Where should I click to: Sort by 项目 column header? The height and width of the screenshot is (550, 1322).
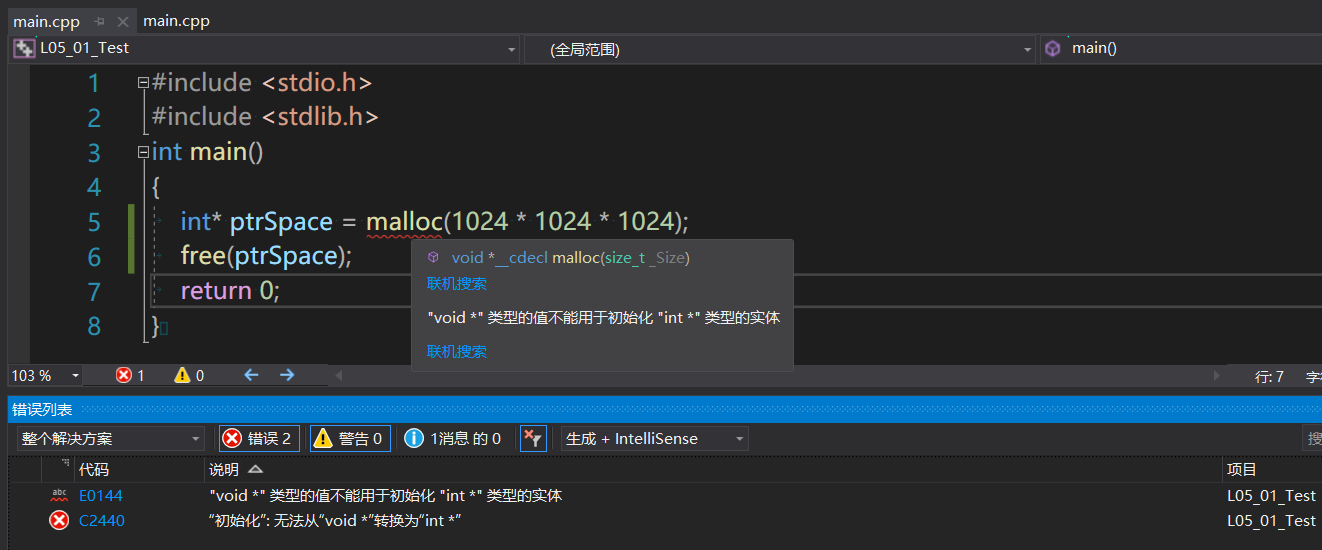[1272, 469]
